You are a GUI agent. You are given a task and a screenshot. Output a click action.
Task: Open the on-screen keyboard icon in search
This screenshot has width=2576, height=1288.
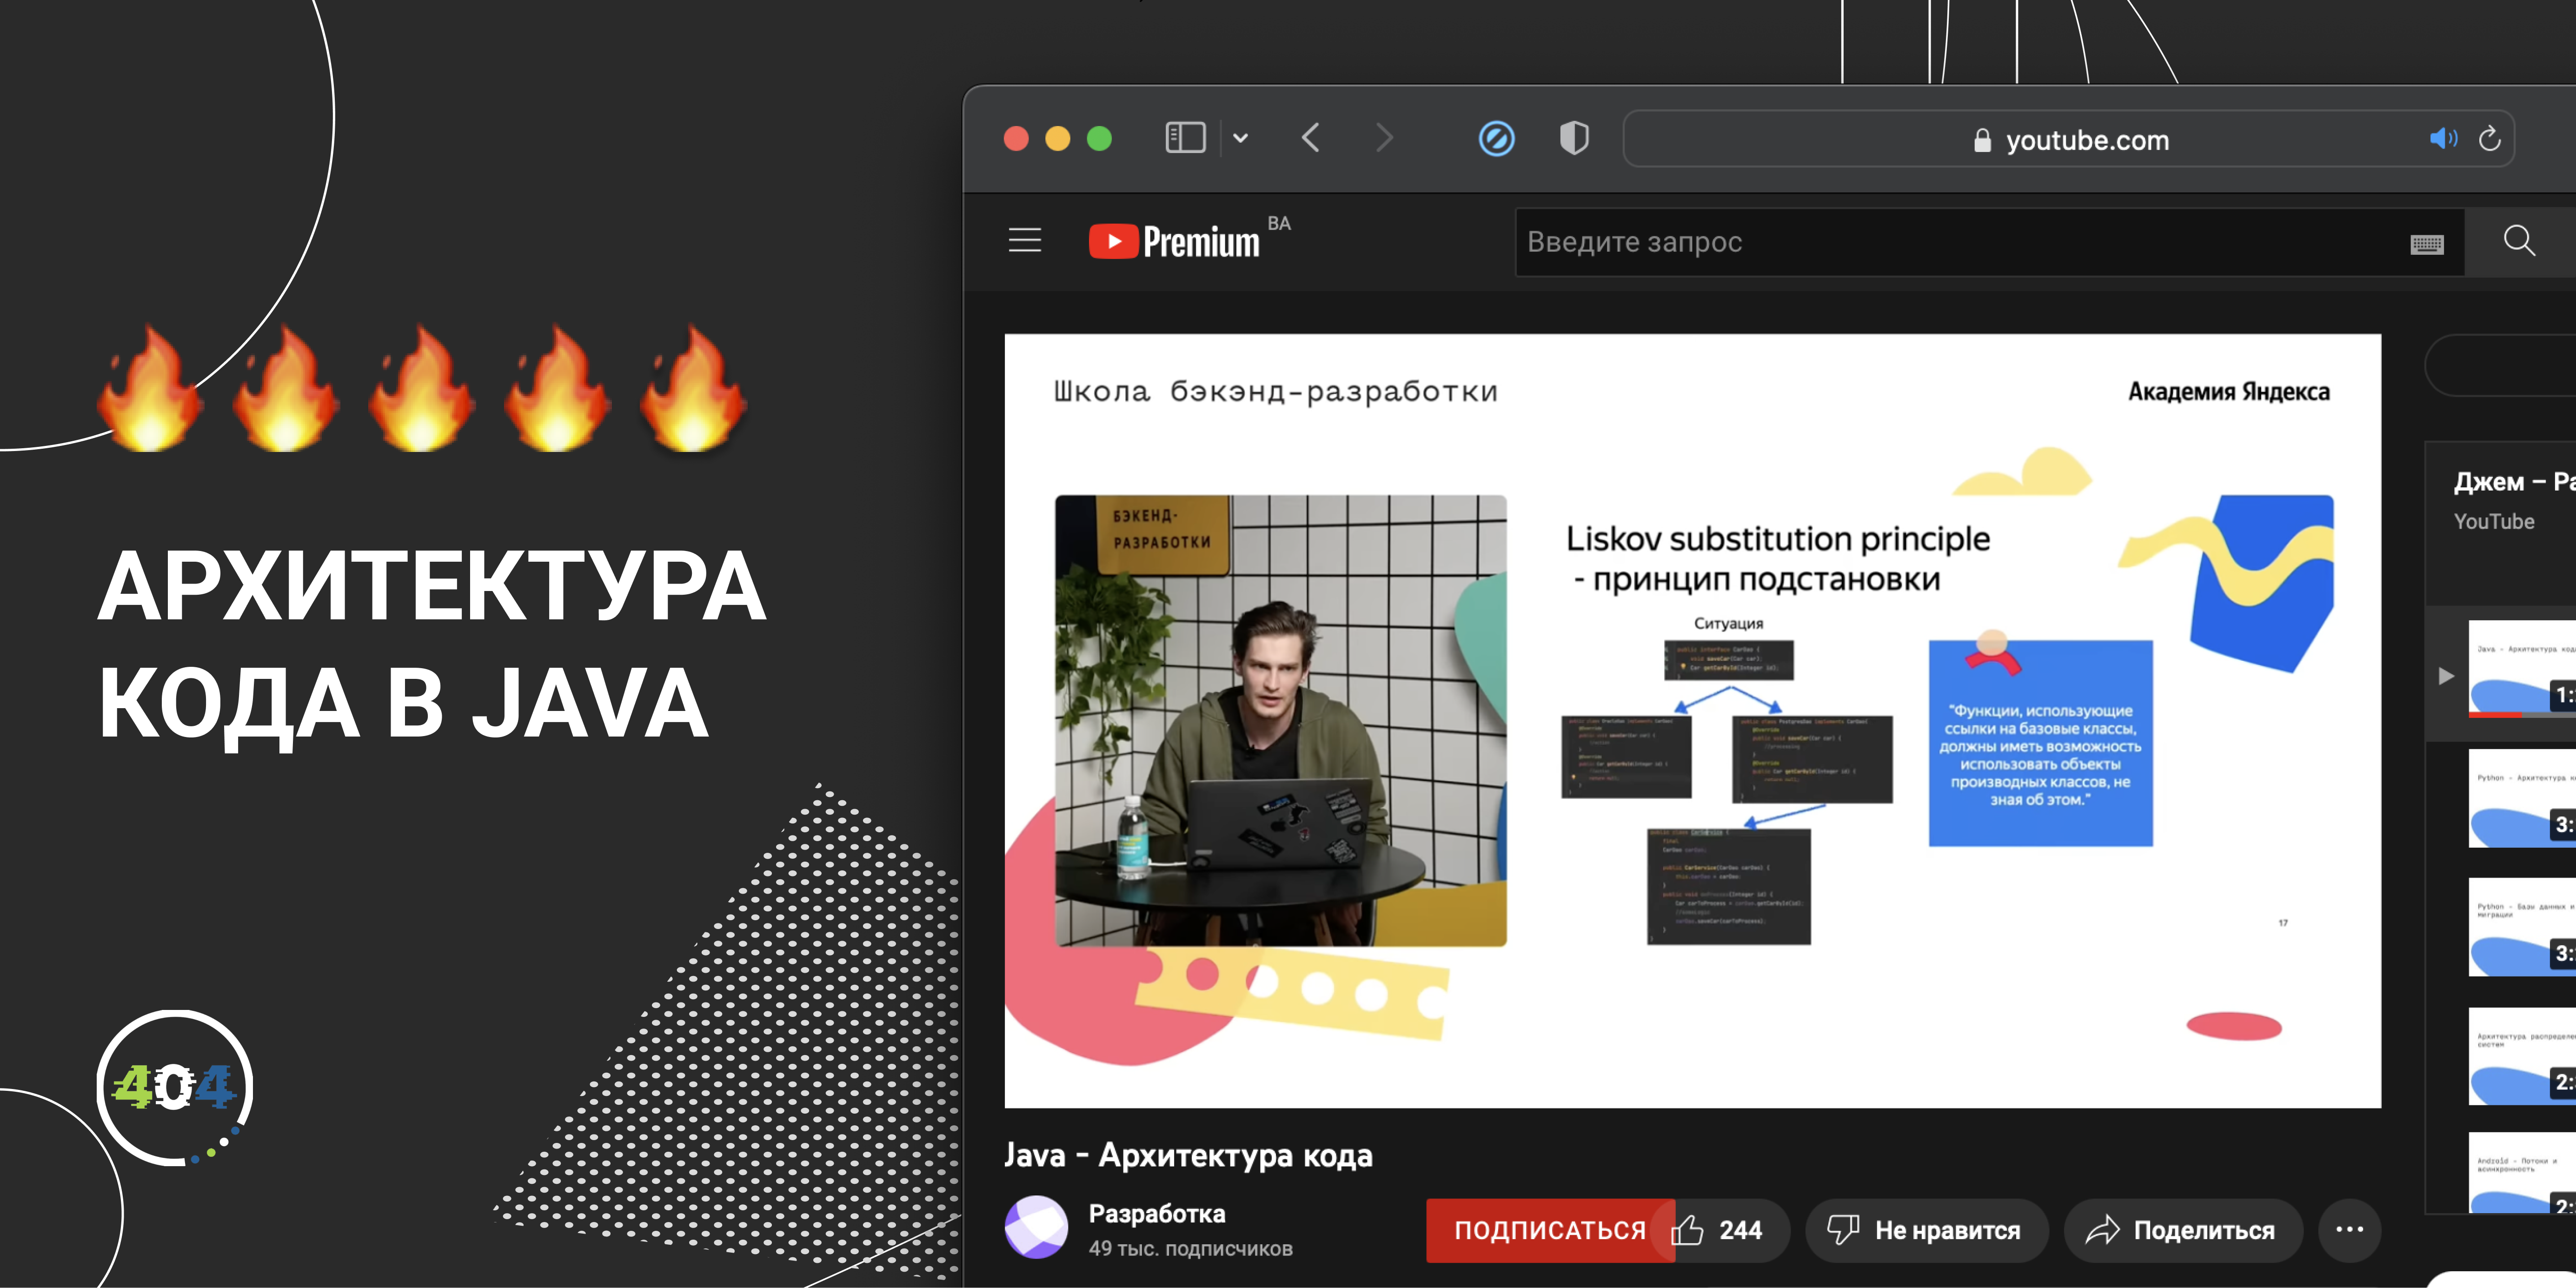(2427, 244)
